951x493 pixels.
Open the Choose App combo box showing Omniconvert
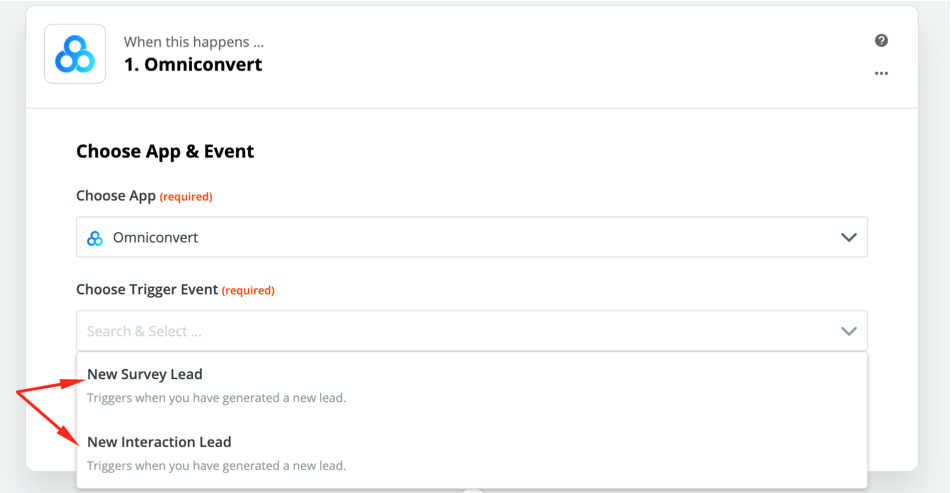point(471,238)
